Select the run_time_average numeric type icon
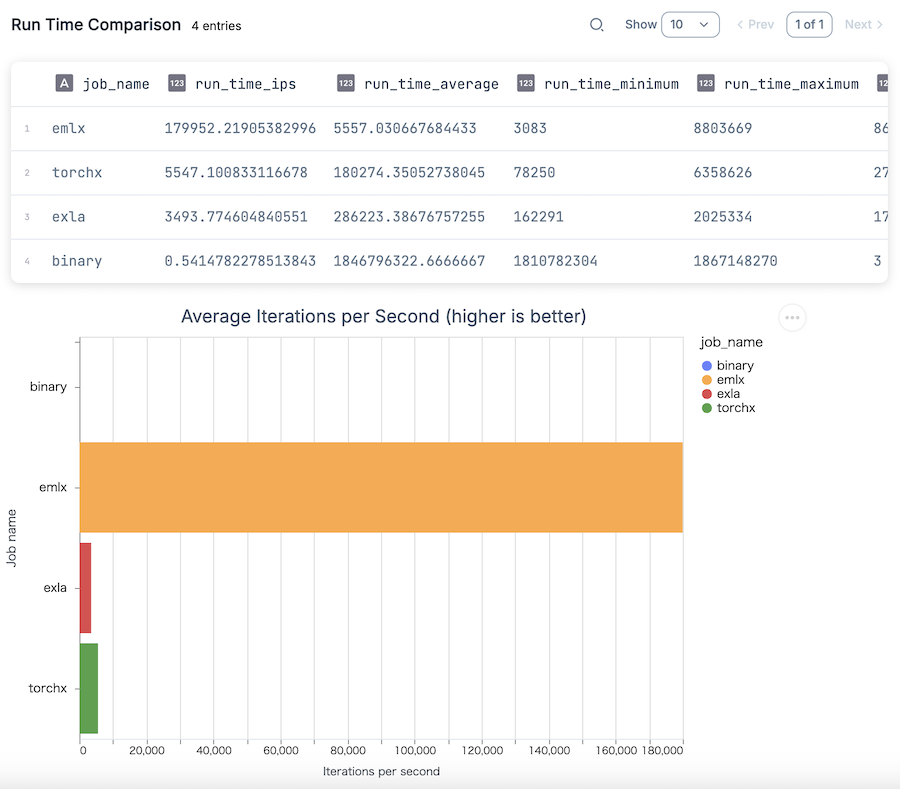Viewport: 900px width, 789px height. coord(346,83)
